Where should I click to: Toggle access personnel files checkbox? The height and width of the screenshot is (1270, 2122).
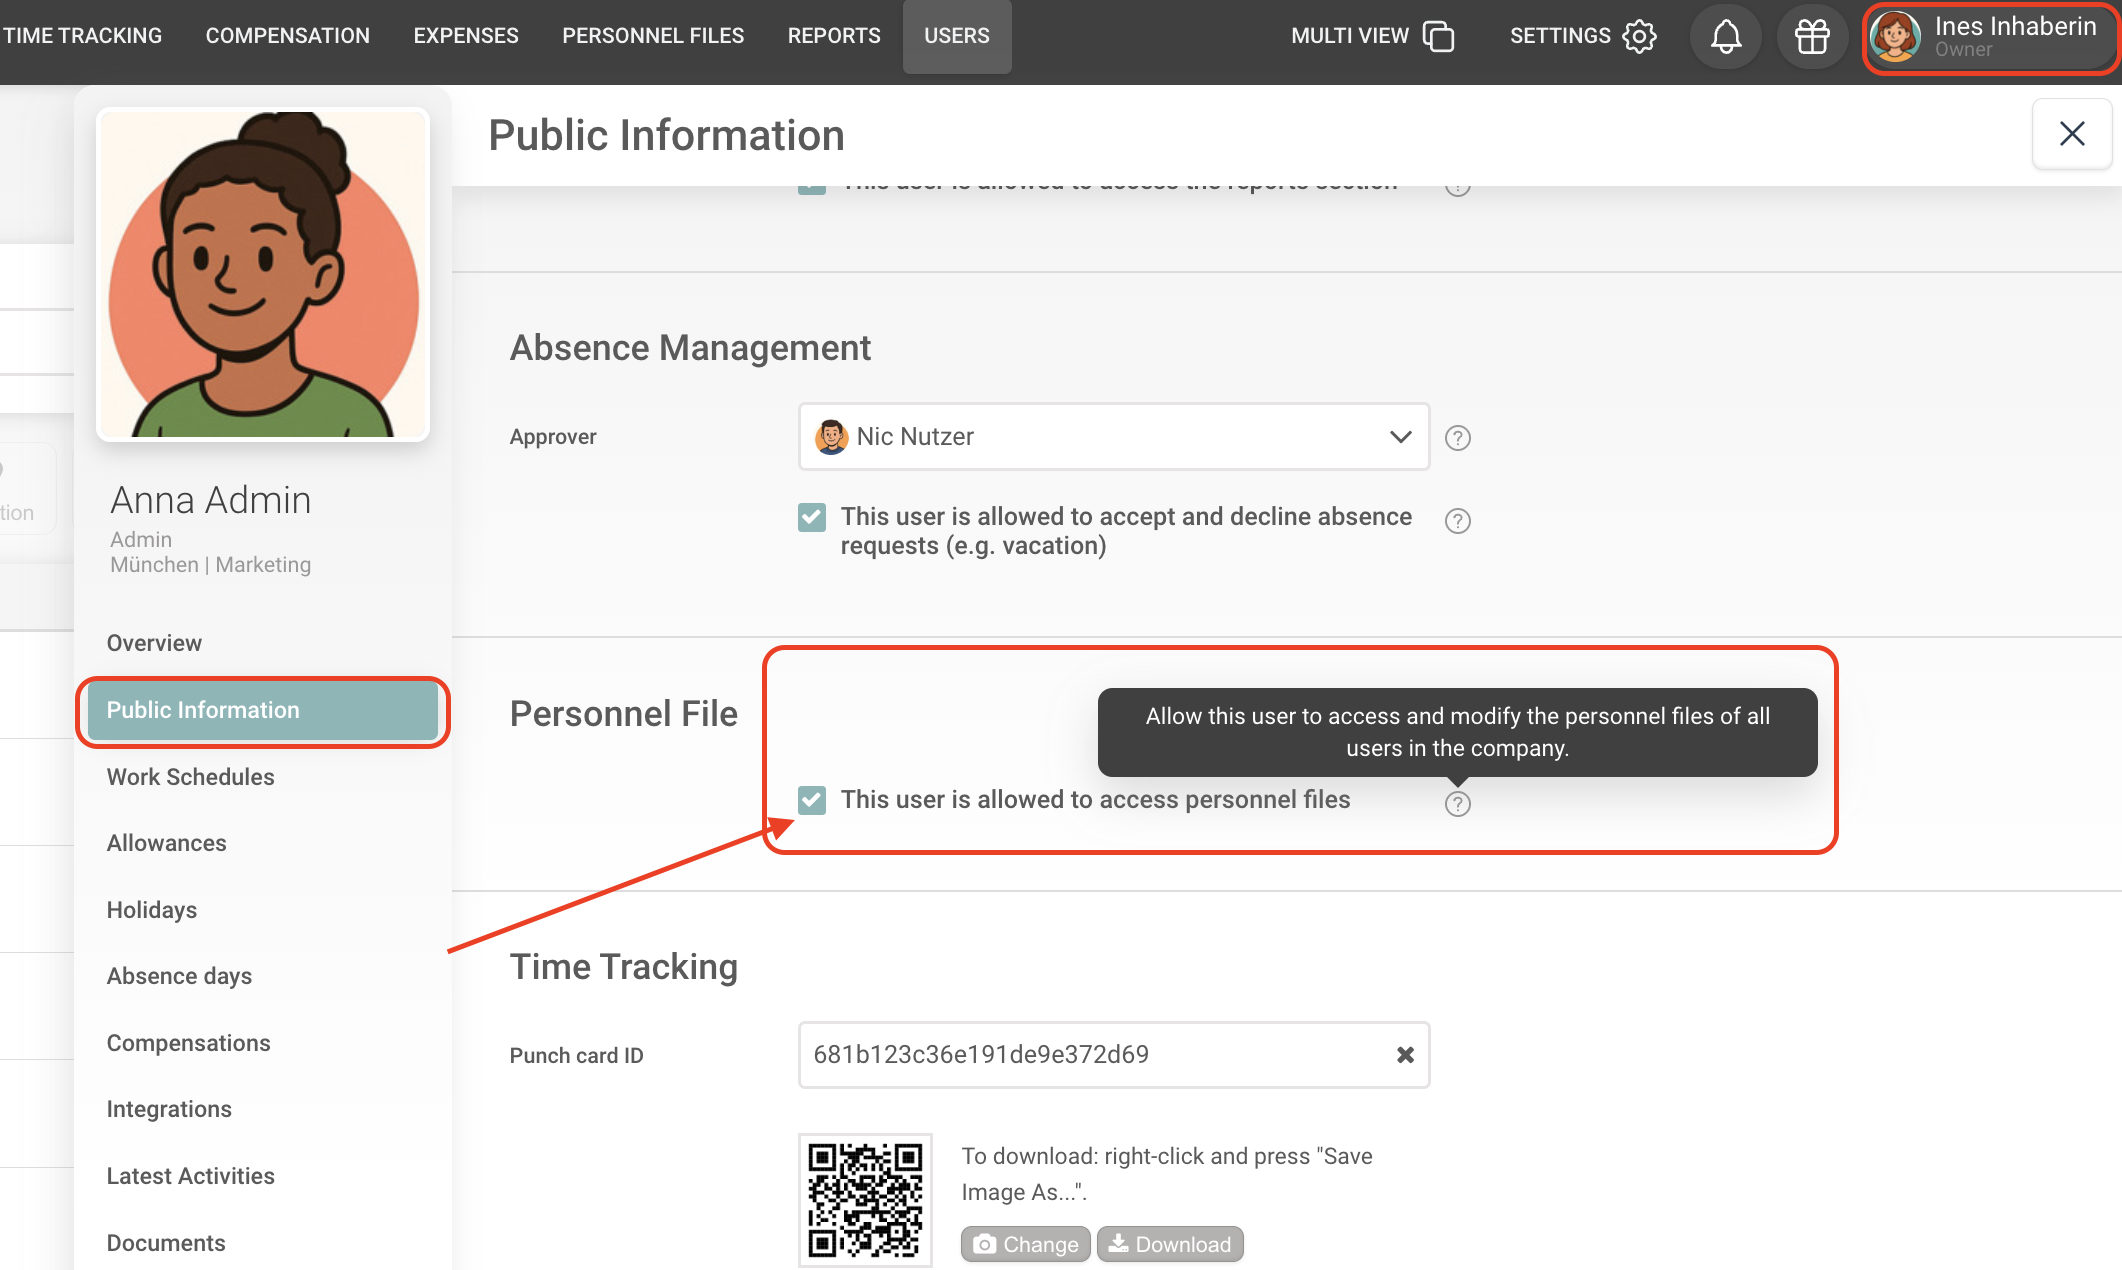(812, 800)
